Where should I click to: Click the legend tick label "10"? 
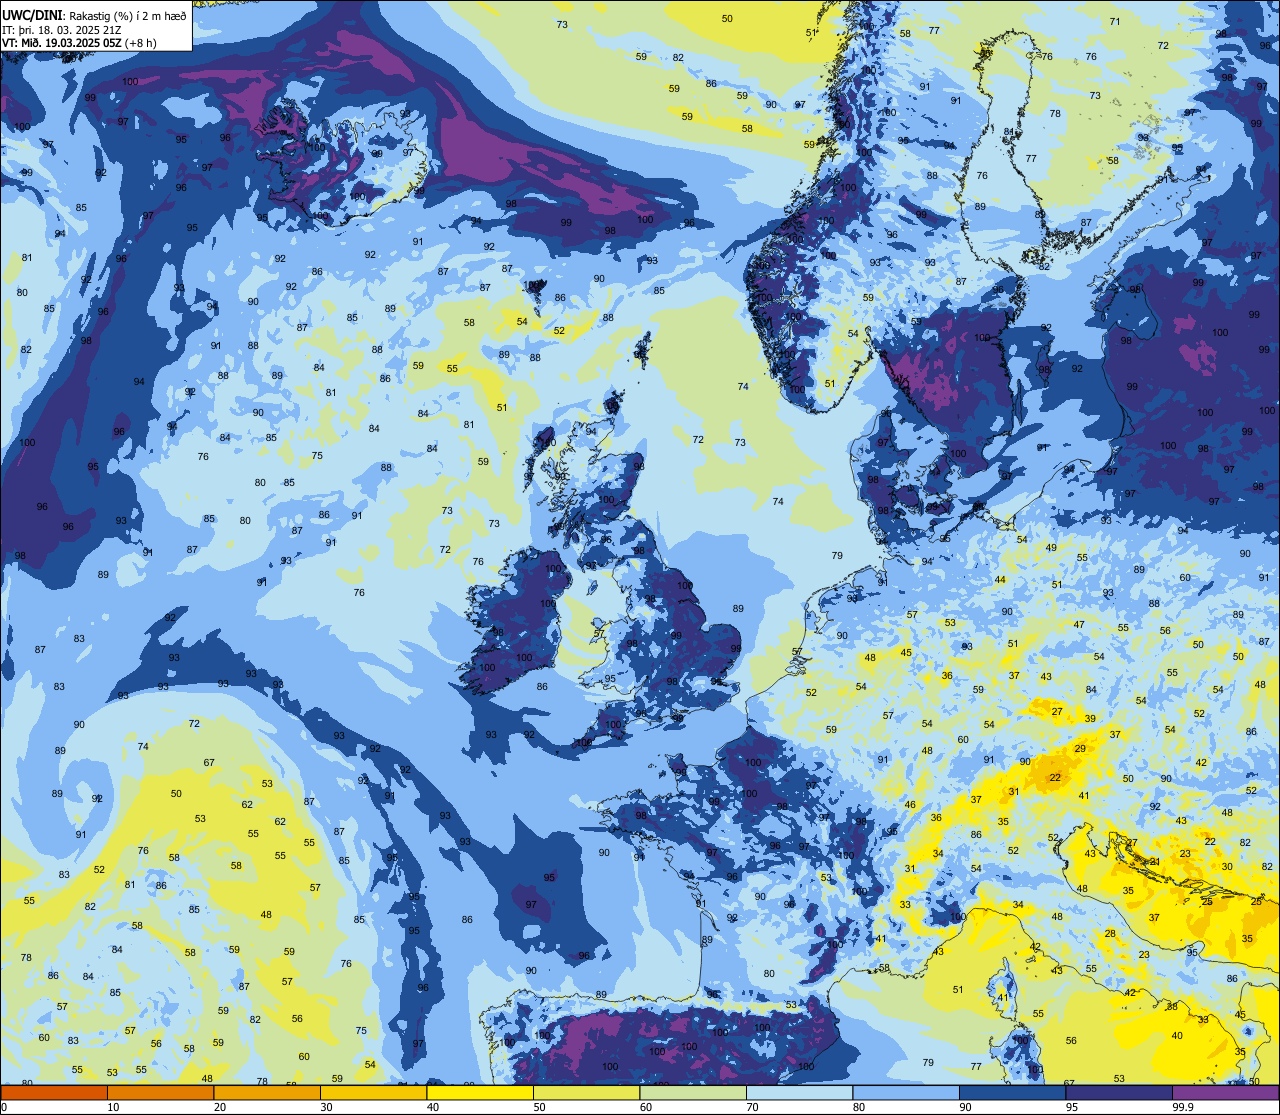point(112,1107)
